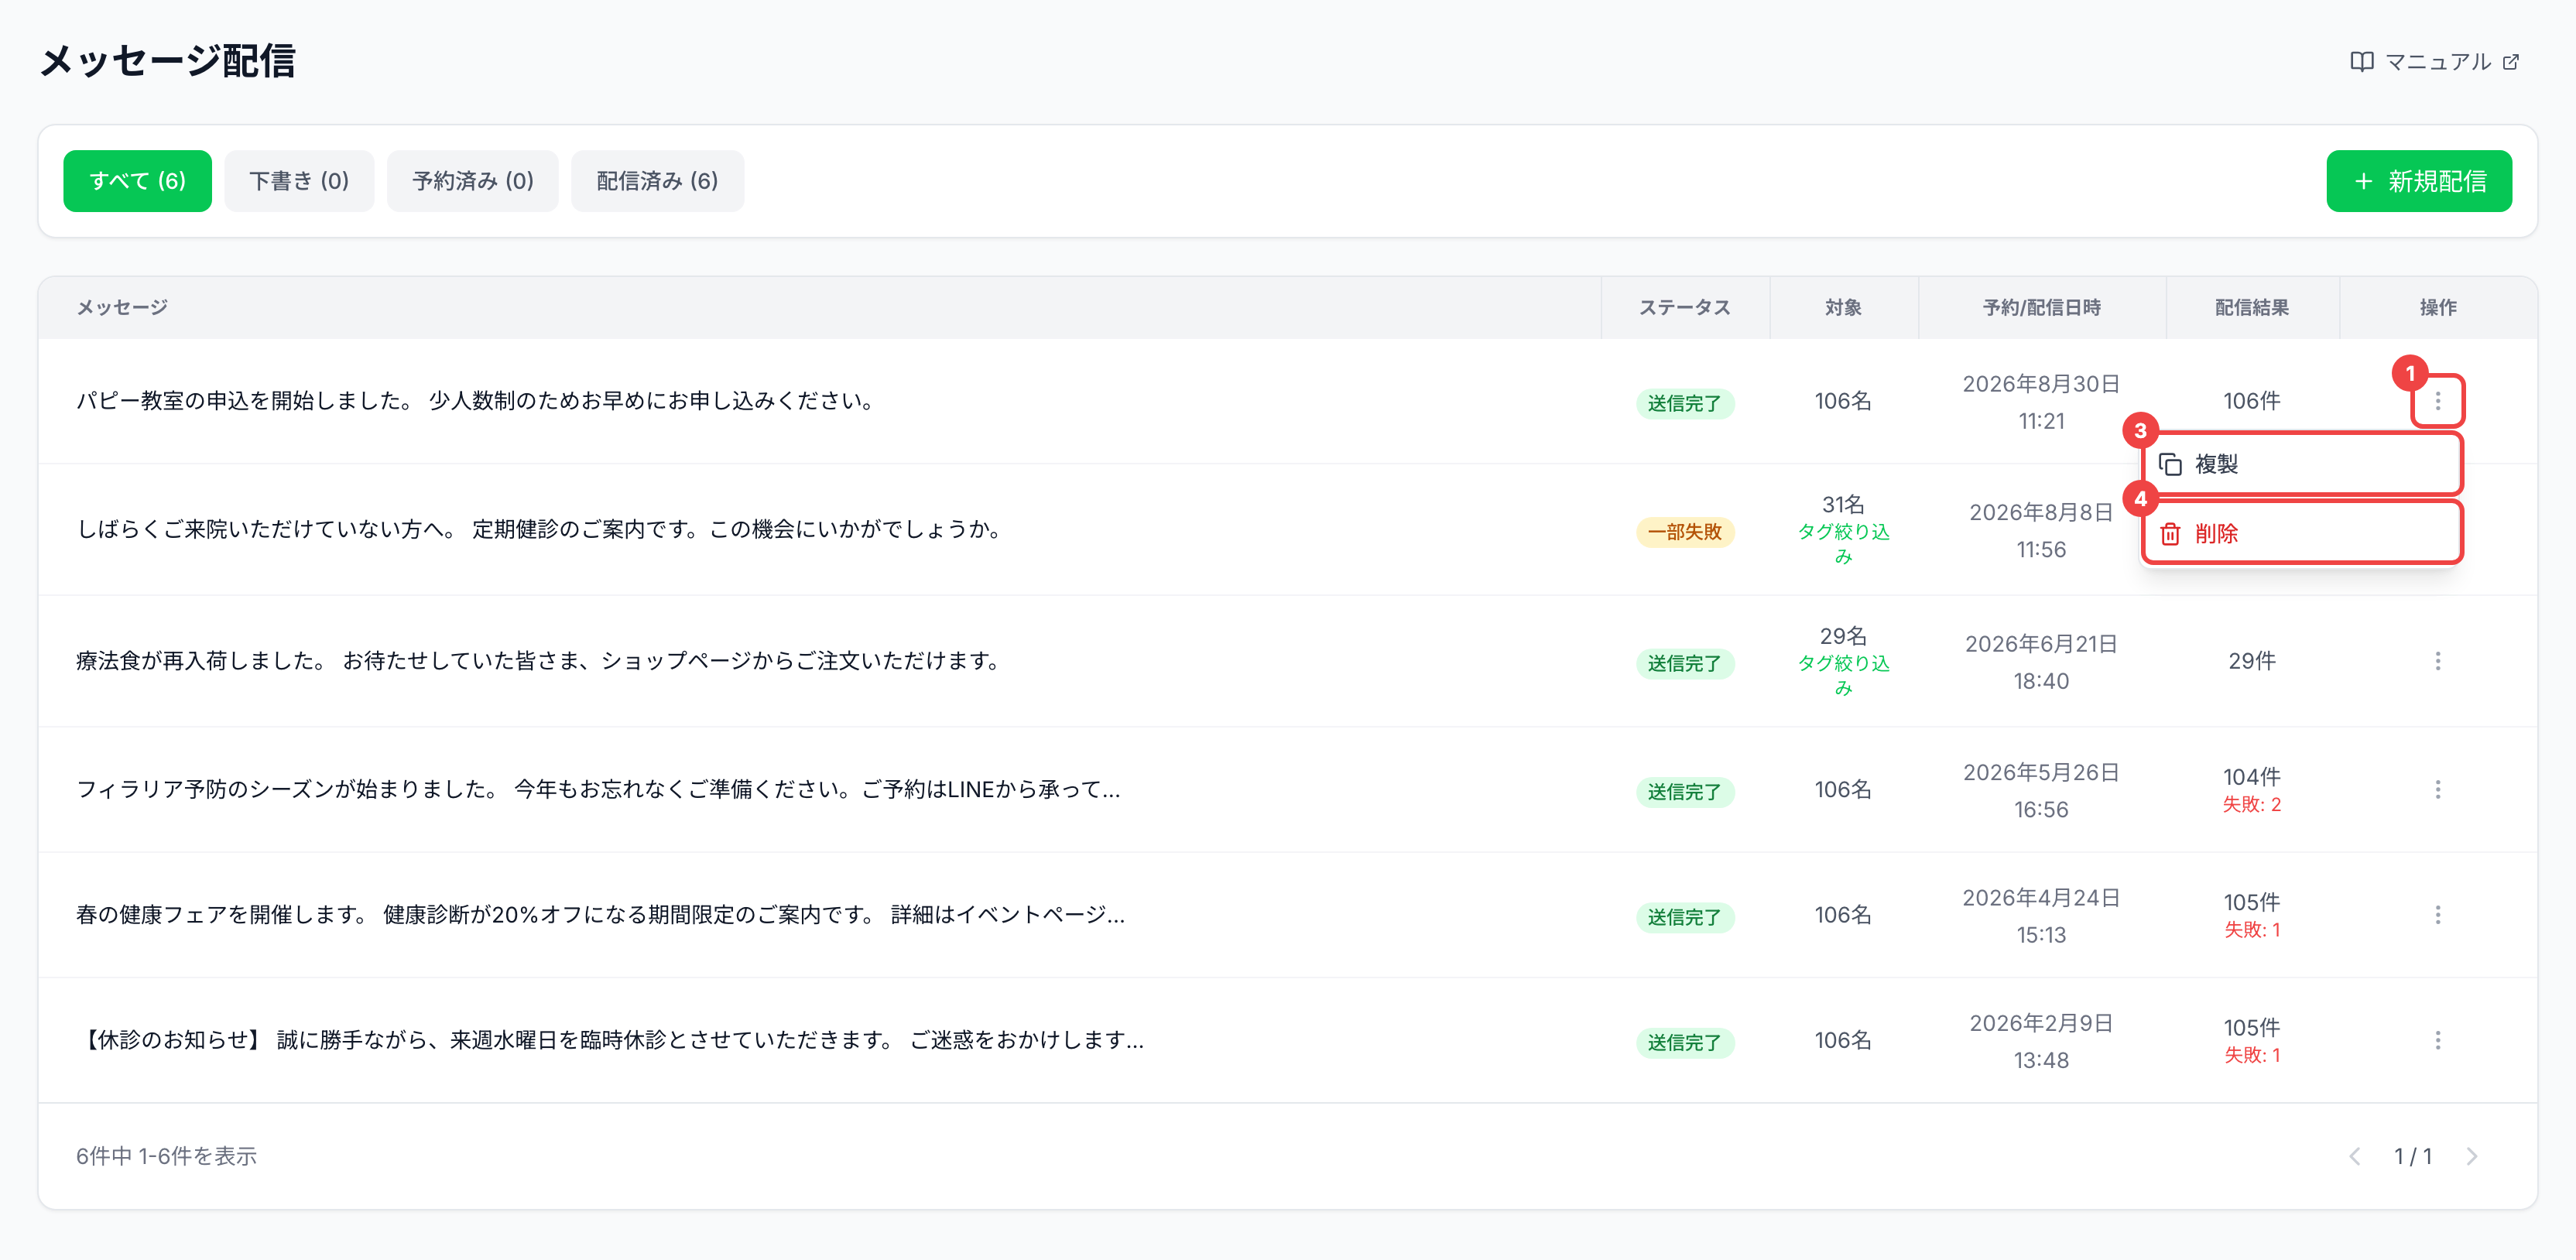
Task: Open actions menu for パピー教室 message row
Action: click(x=2437, y=401)
